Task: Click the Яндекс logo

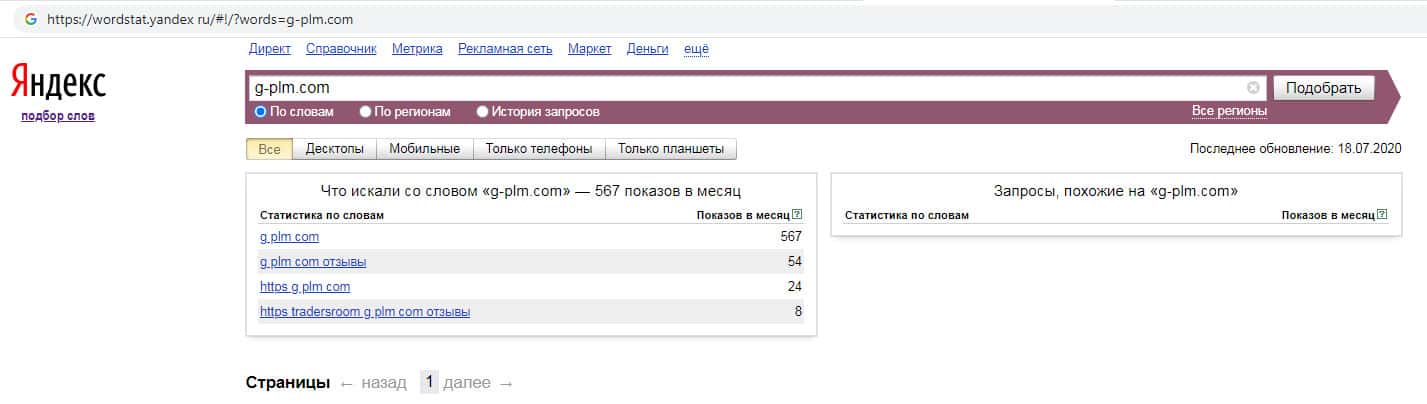Action: click(58, 83)
